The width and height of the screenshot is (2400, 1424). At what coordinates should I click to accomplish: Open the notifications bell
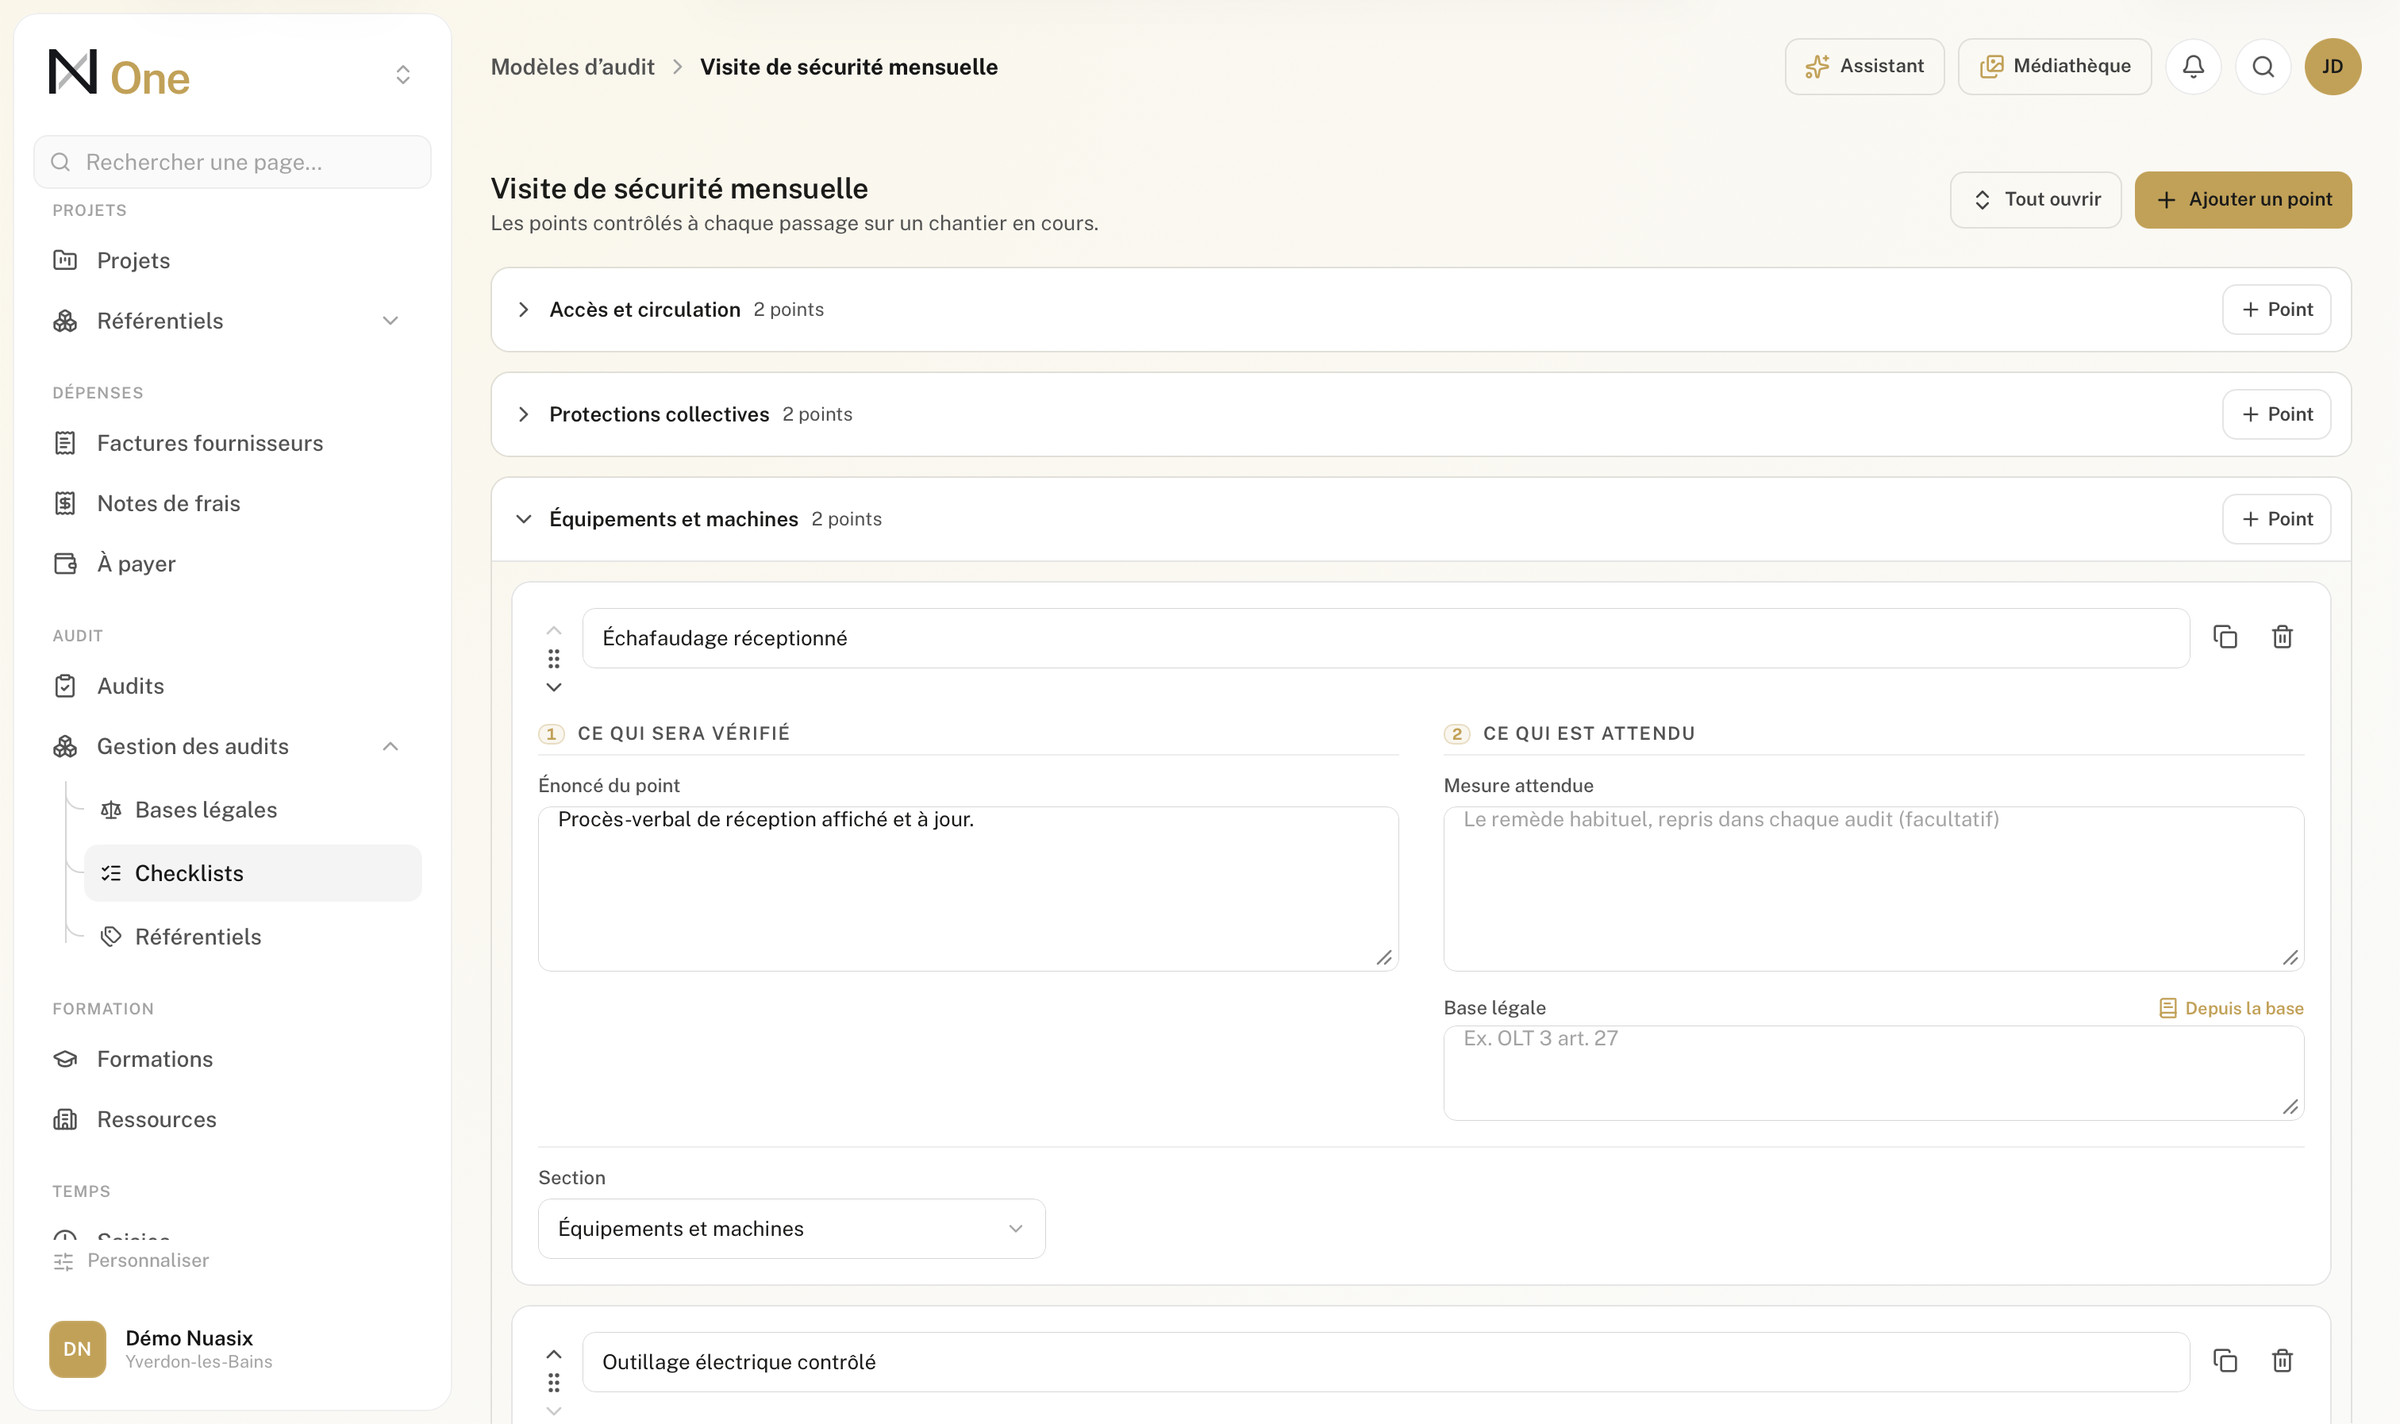[2193, 66]
